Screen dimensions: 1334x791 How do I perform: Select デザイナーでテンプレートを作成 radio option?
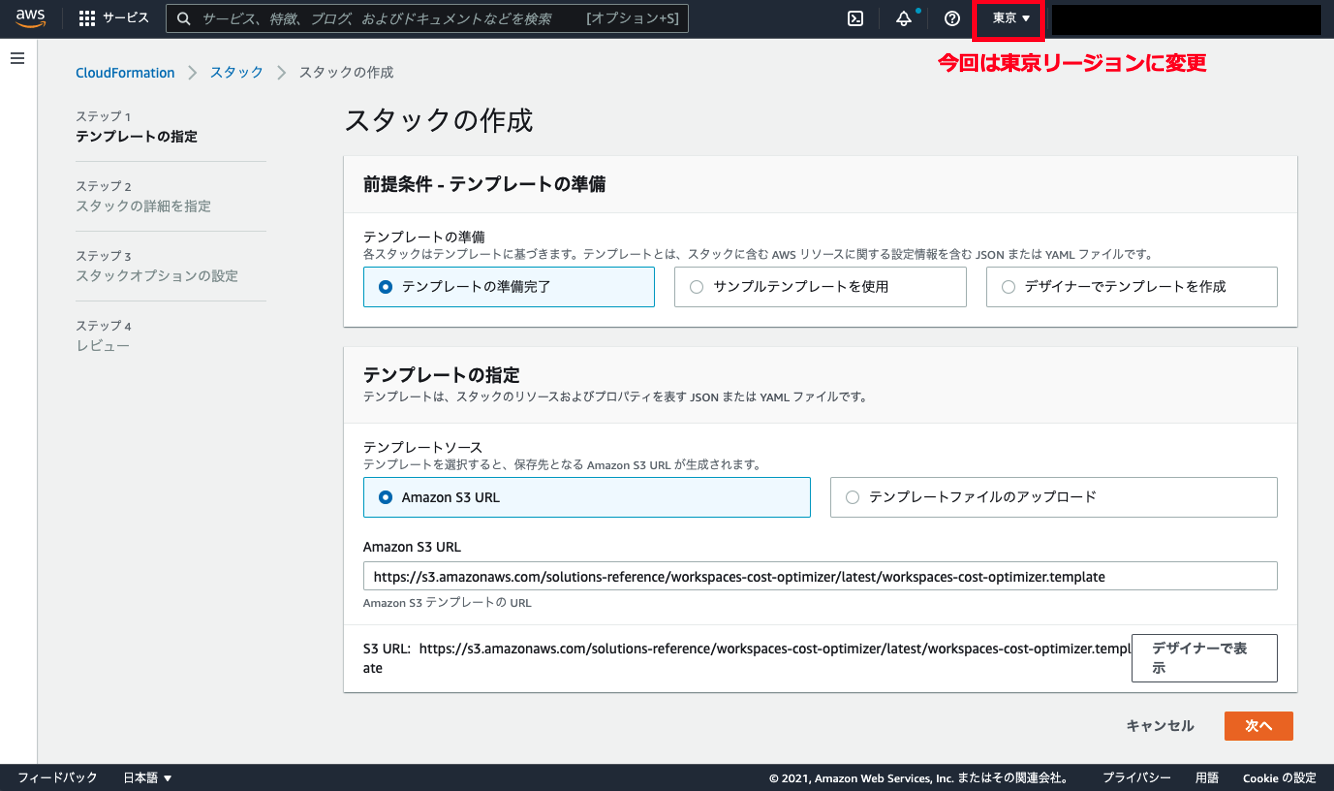(1131, 287)
